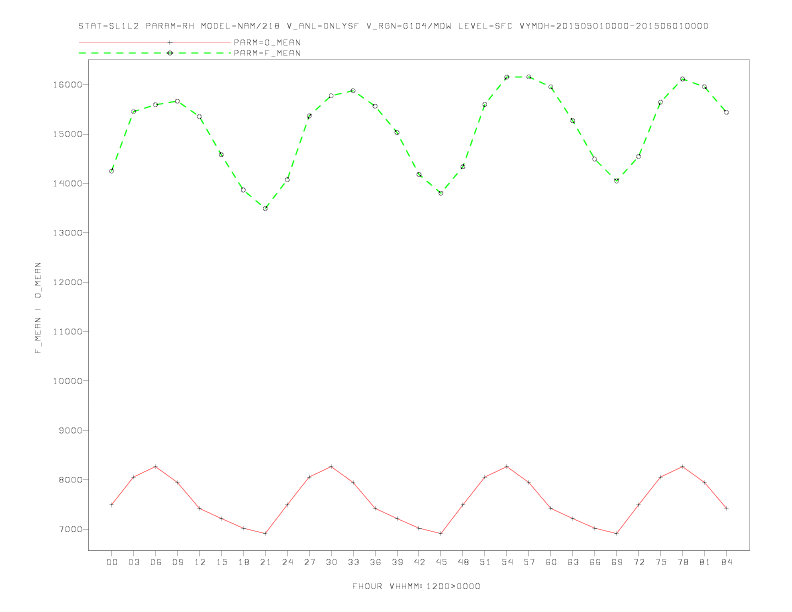792x612 pixels.
Task: Click the 60 forecast hour tick label
Action: coord(551,562)
